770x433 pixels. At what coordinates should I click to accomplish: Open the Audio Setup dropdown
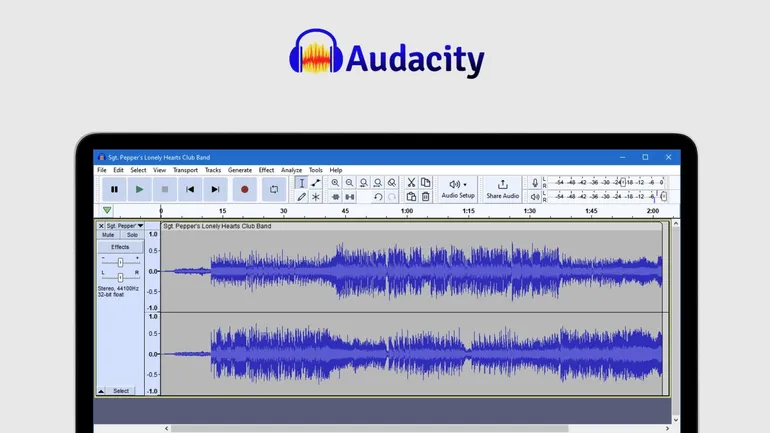click(x=458, y=189)
